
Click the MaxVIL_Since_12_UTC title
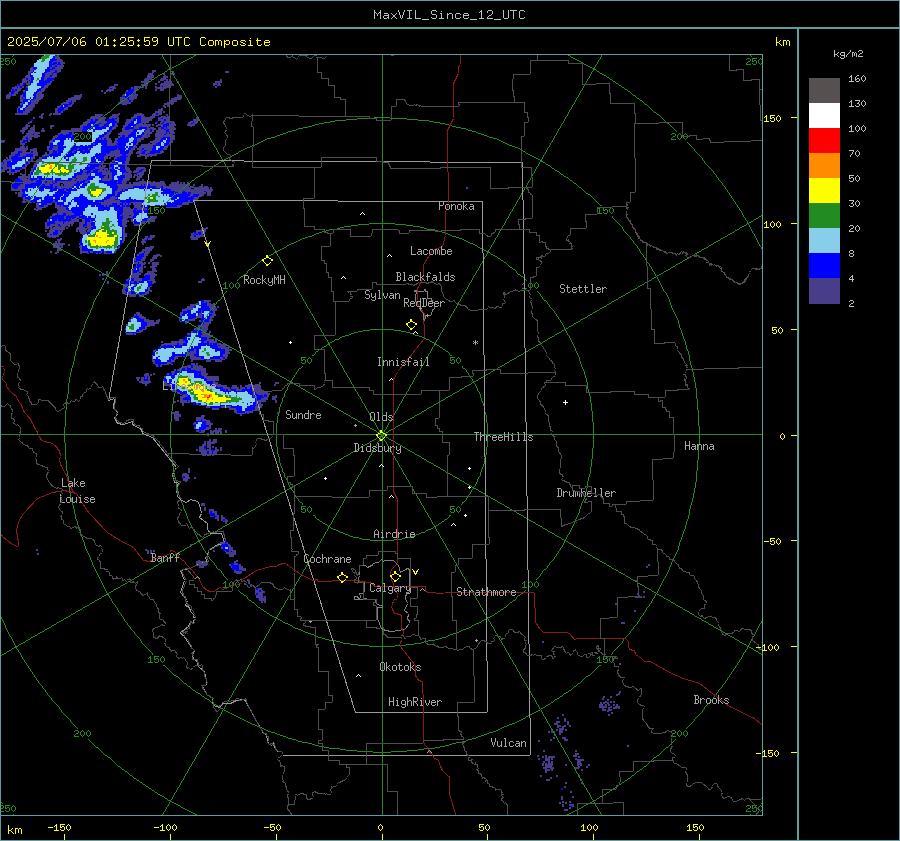tap(449, 15)
